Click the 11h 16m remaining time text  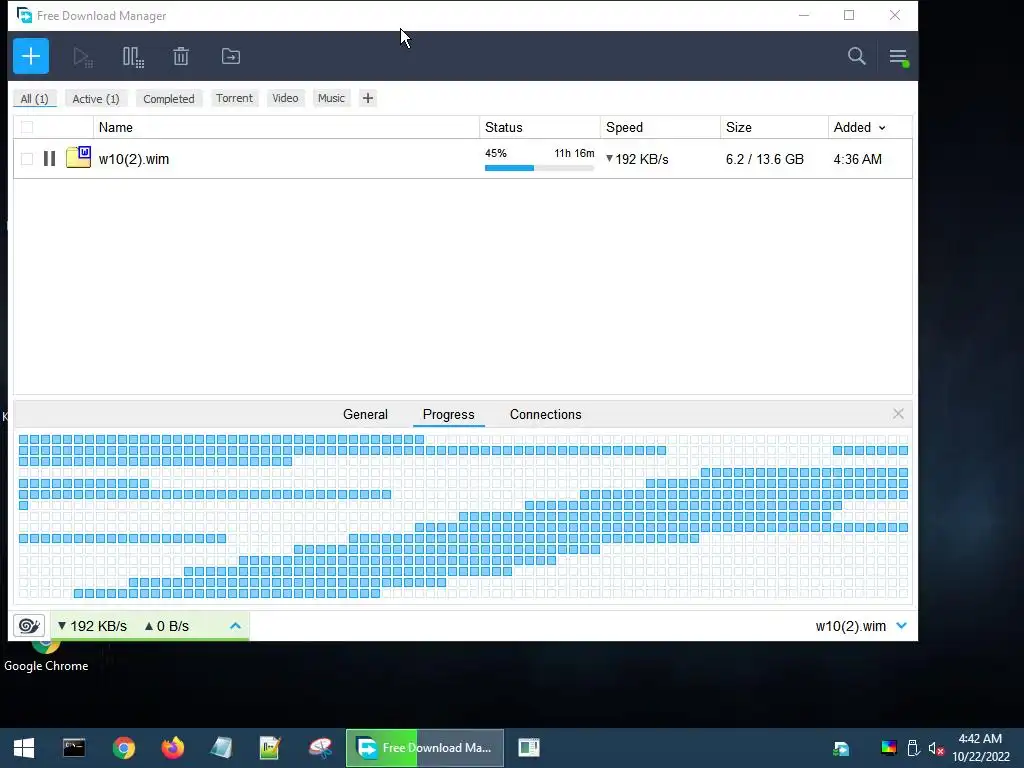pos(574,153)
